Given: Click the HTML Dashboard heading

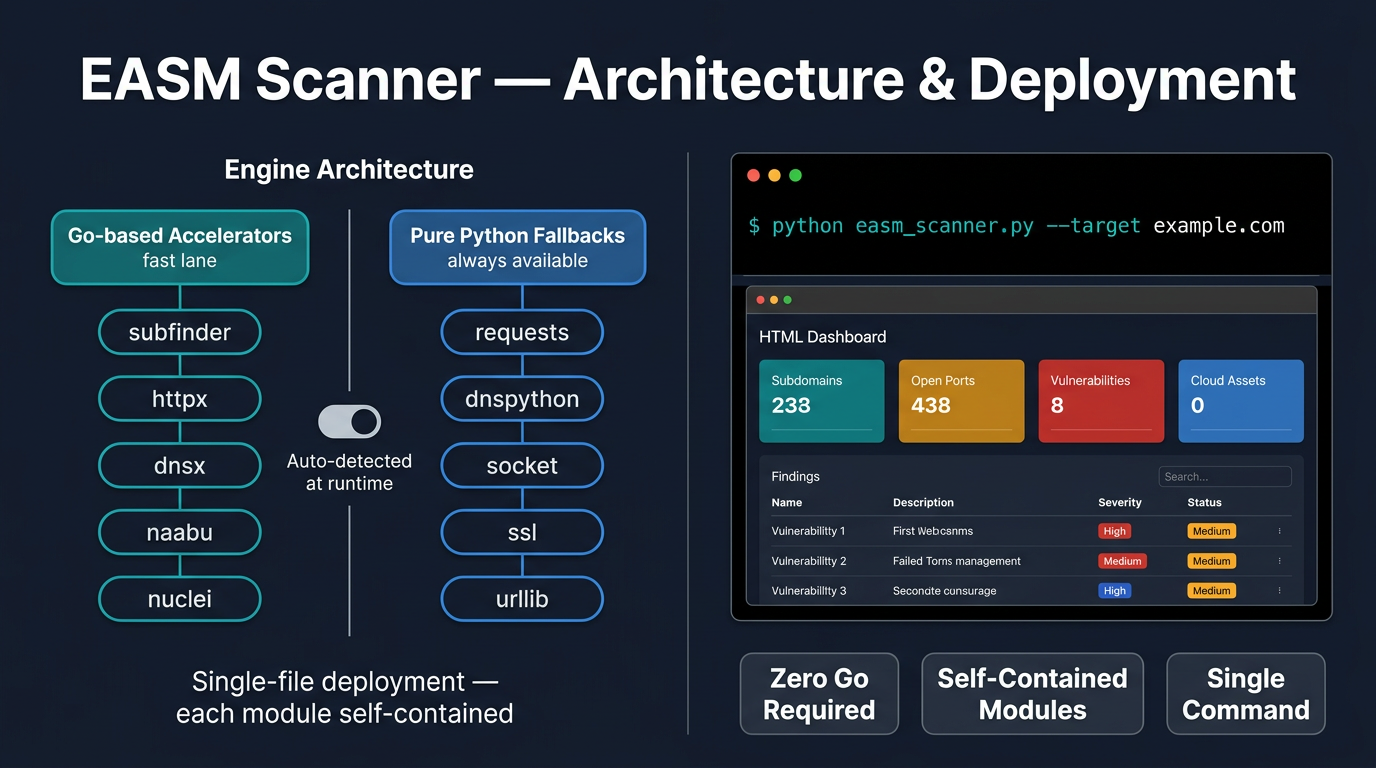Looking at the screenshot, I should coord(822,337).
